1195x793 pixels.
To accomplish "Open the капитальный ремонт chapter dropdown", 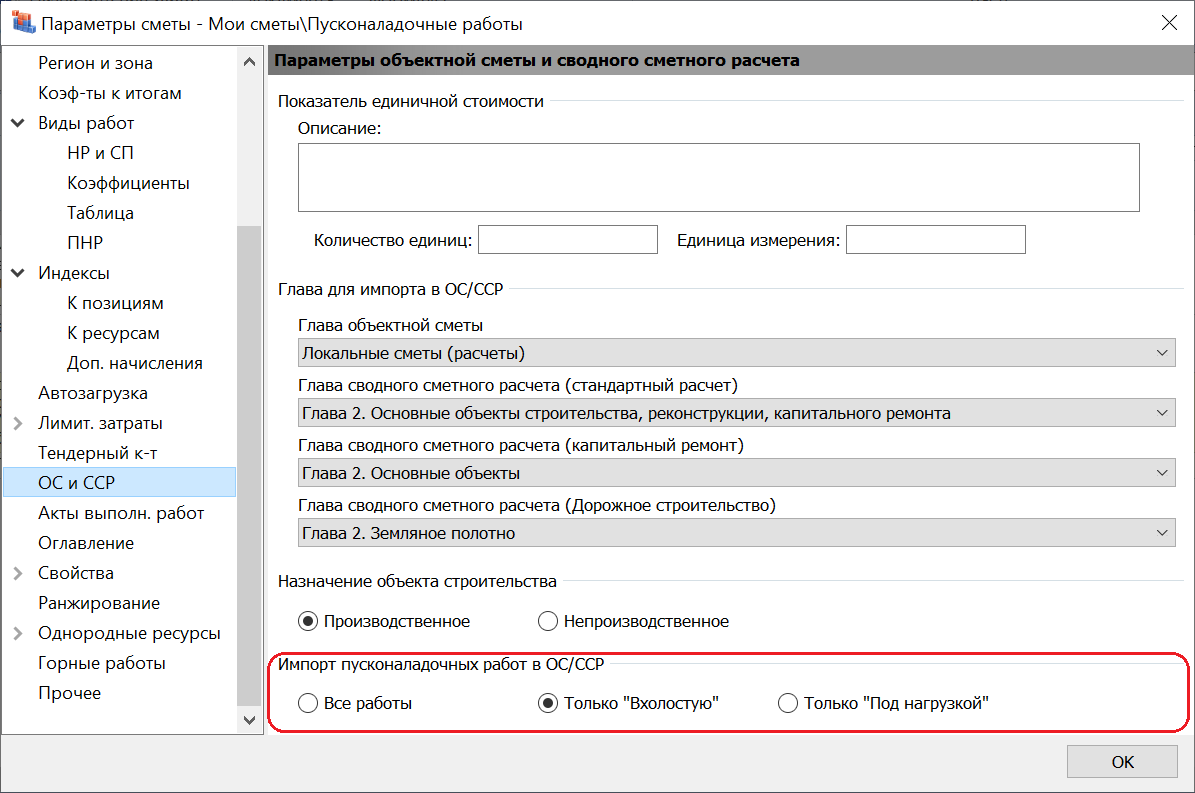I will click(736, 473).
